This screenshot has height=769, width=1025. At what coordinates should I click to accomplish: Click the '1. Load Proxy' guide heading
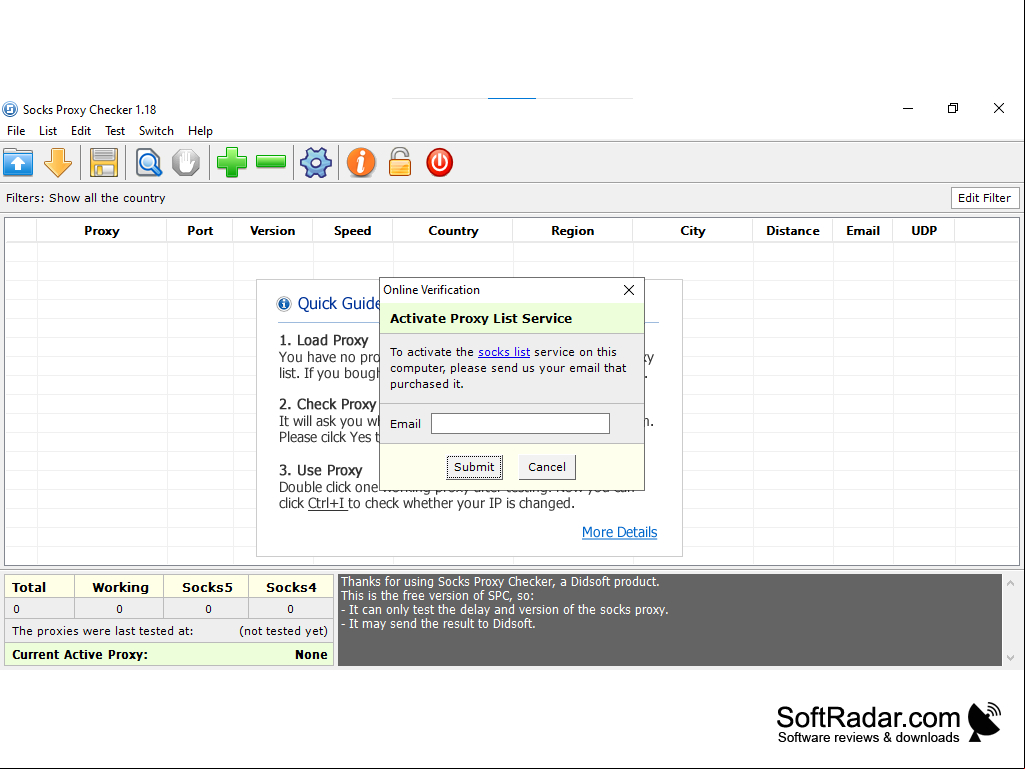tap(324, 340)
